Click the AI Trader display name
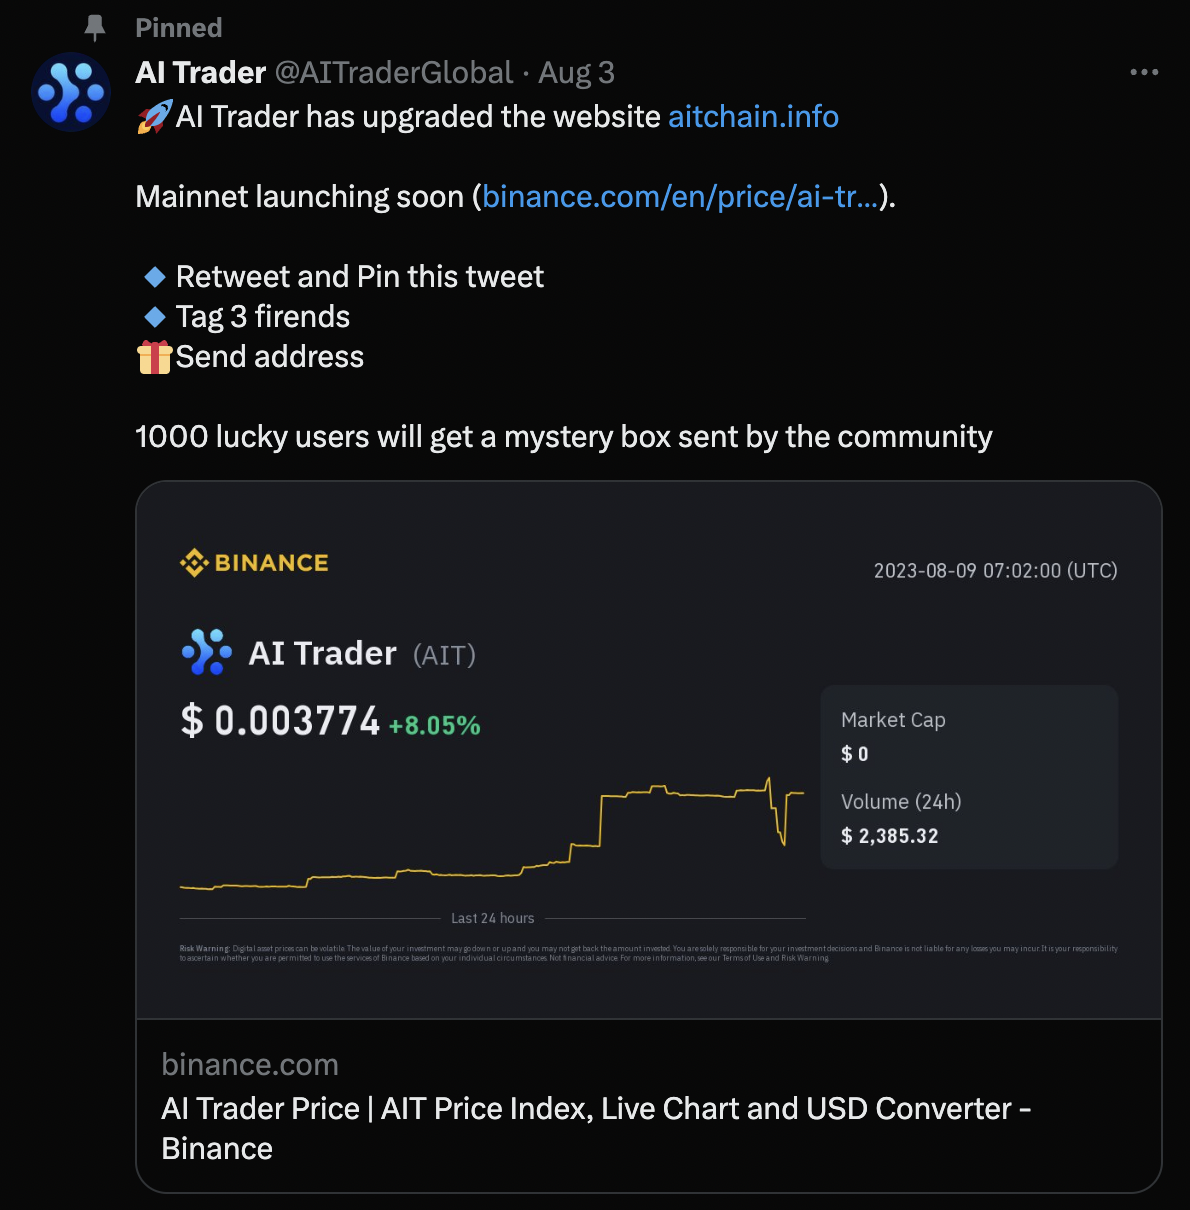The height and width of the screenshot is (1210, 1190). (x=201, y=73)
